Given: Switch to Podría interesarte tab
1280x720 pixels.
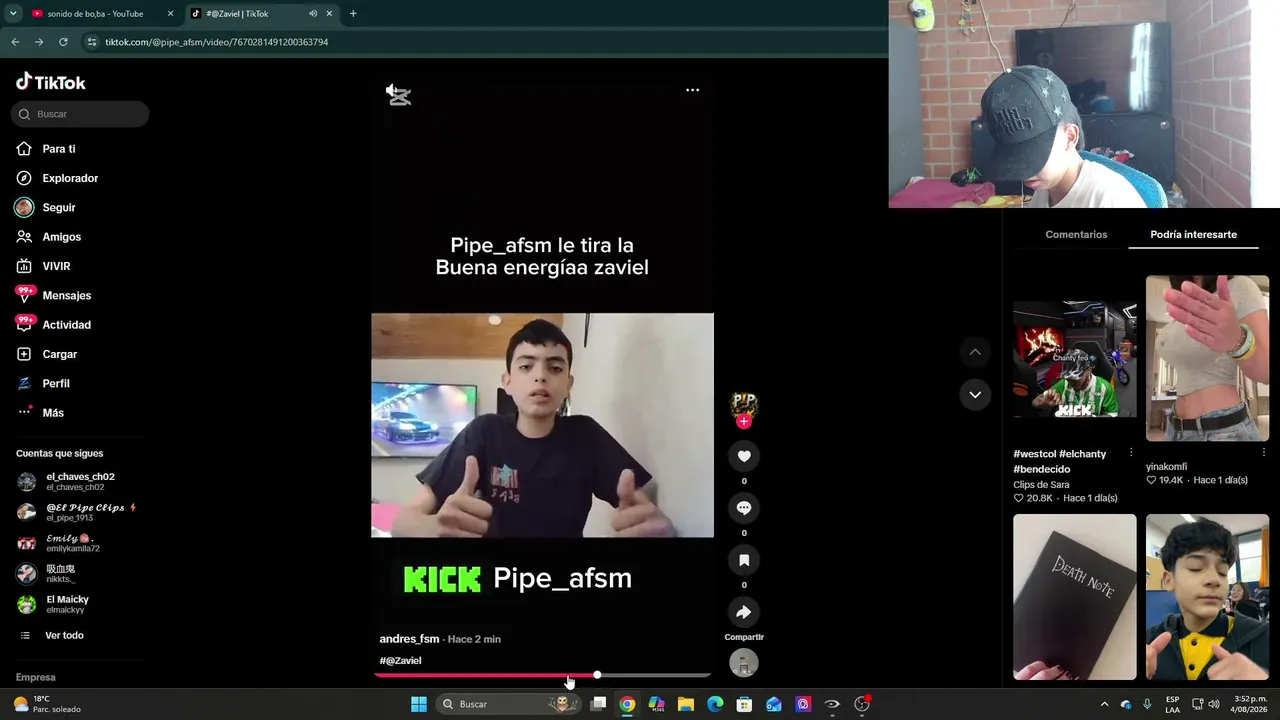Looking at the screenshot, I should 1193,235.
